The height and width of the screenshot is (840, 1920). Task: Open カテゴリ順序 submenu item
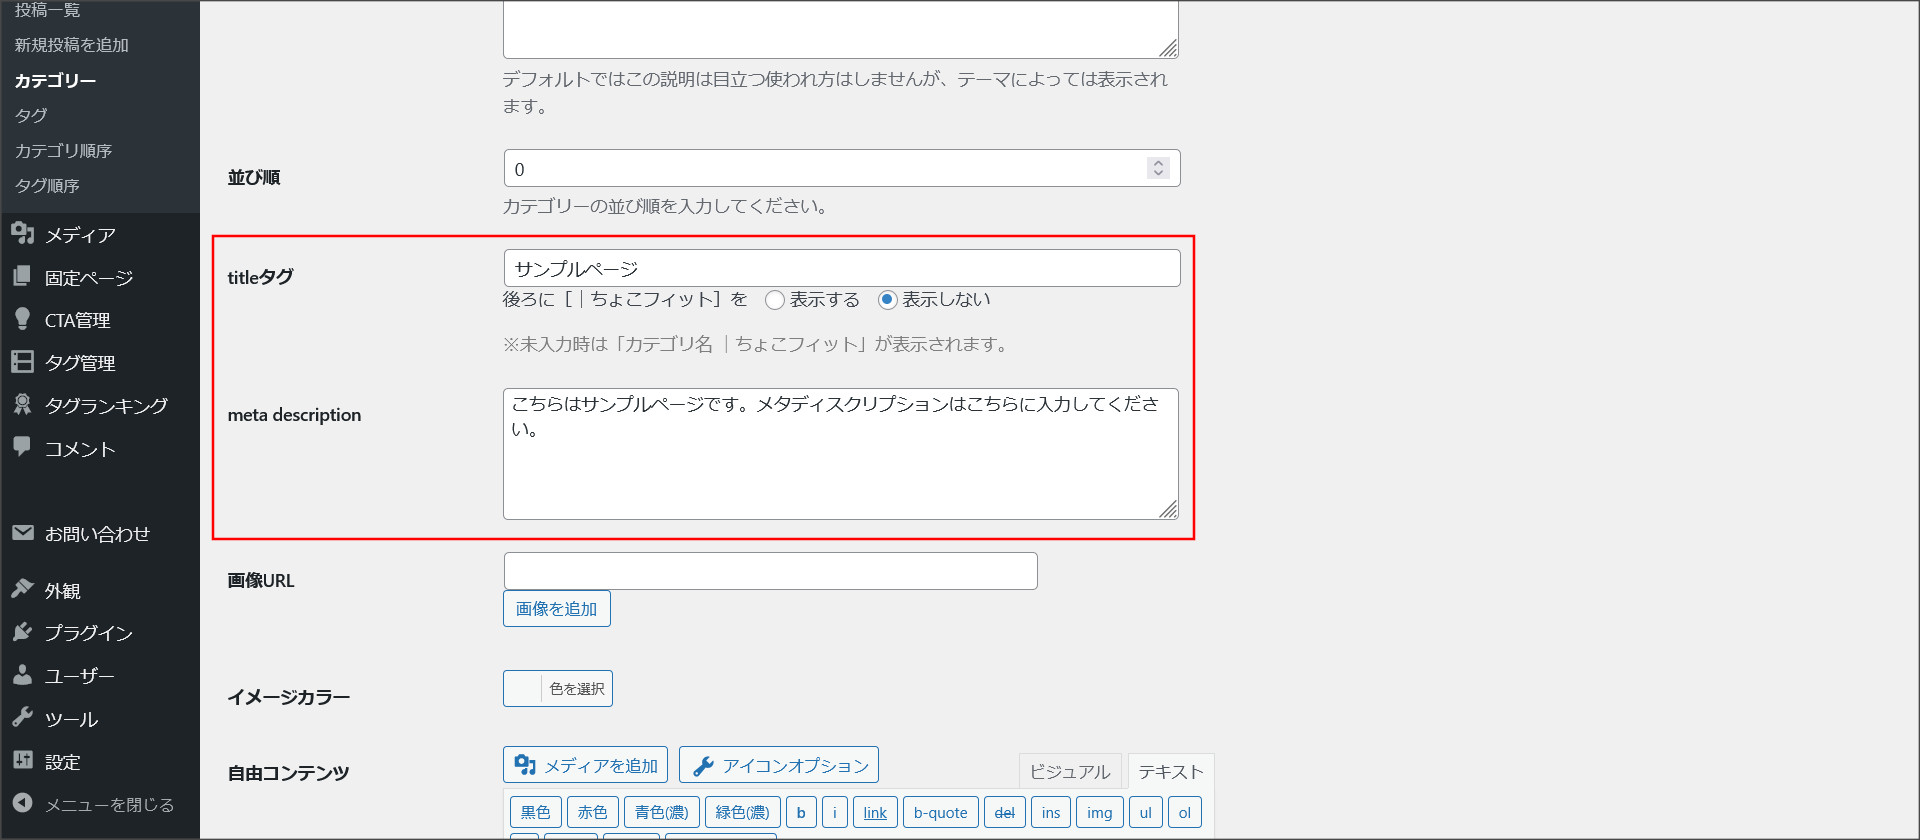click(x=63, y=150)
